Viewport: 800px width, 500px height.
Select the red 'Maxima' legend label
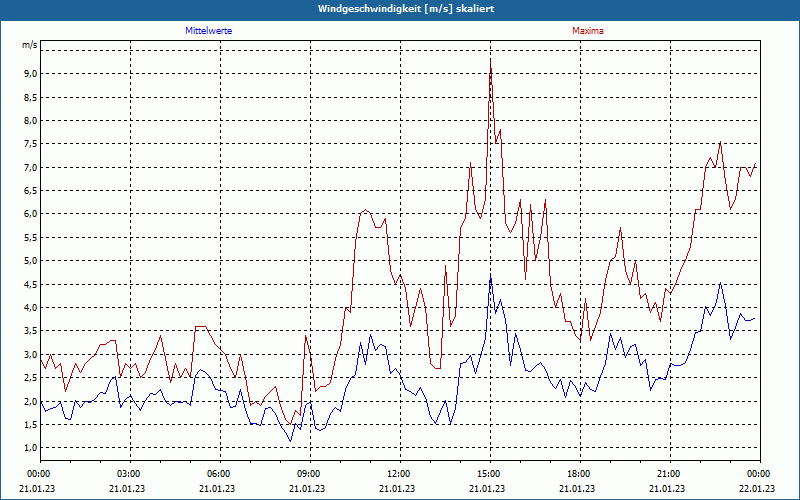coord(588,31)
